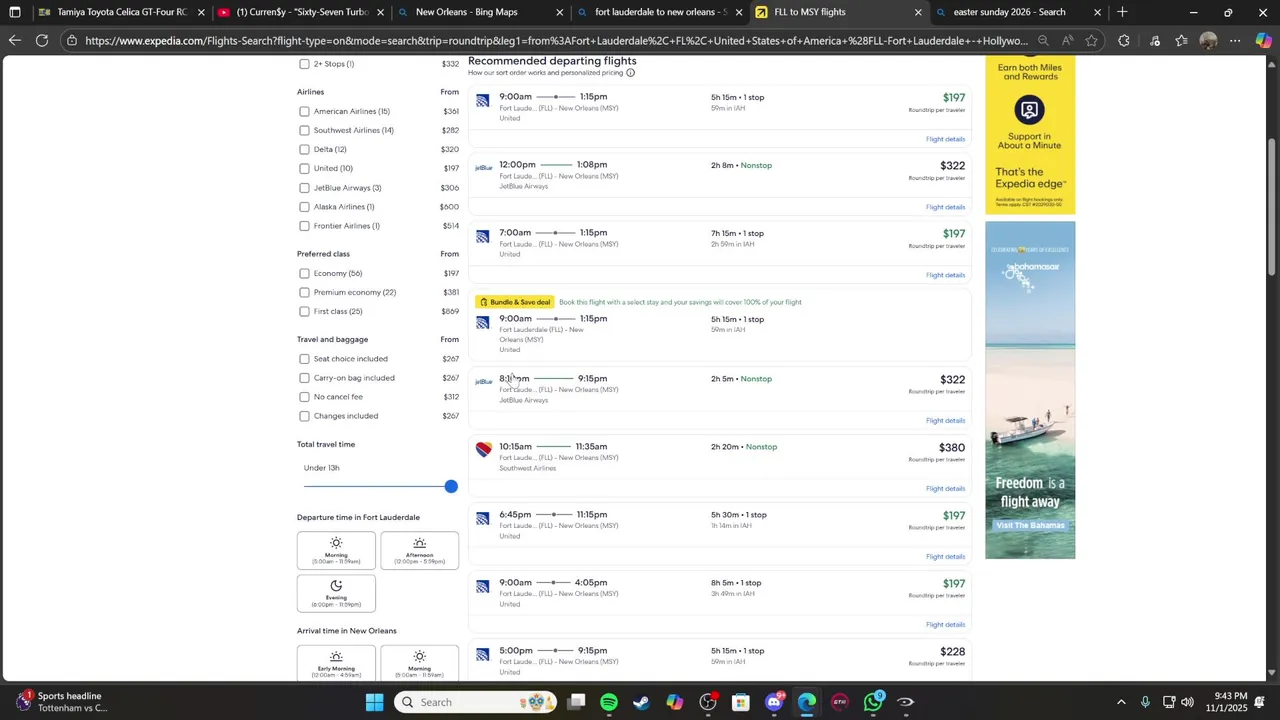Switch to the easter sunday 2026 Search tab

point(1018,12)
